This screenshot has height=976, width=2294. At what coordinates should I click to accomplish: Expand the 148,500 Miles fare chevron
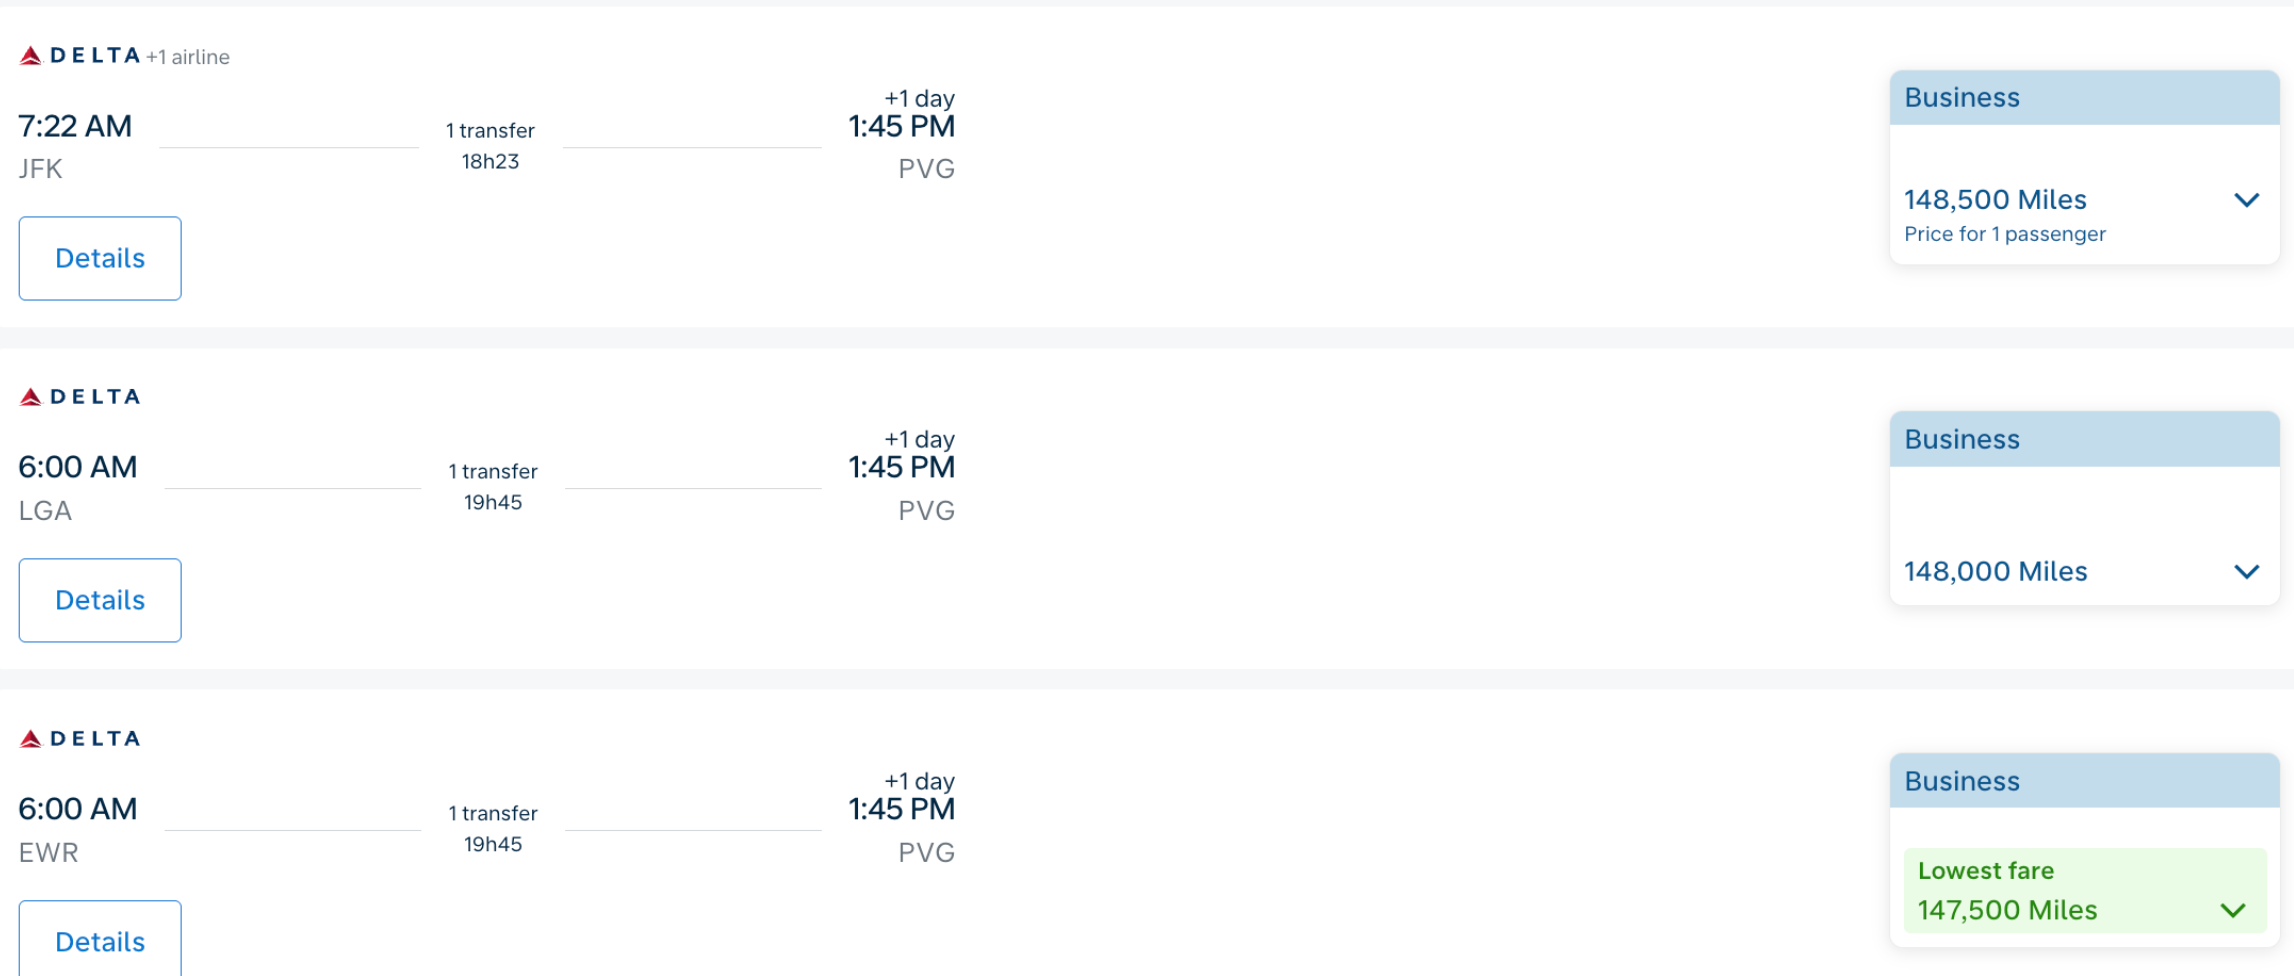(2246, 200)
